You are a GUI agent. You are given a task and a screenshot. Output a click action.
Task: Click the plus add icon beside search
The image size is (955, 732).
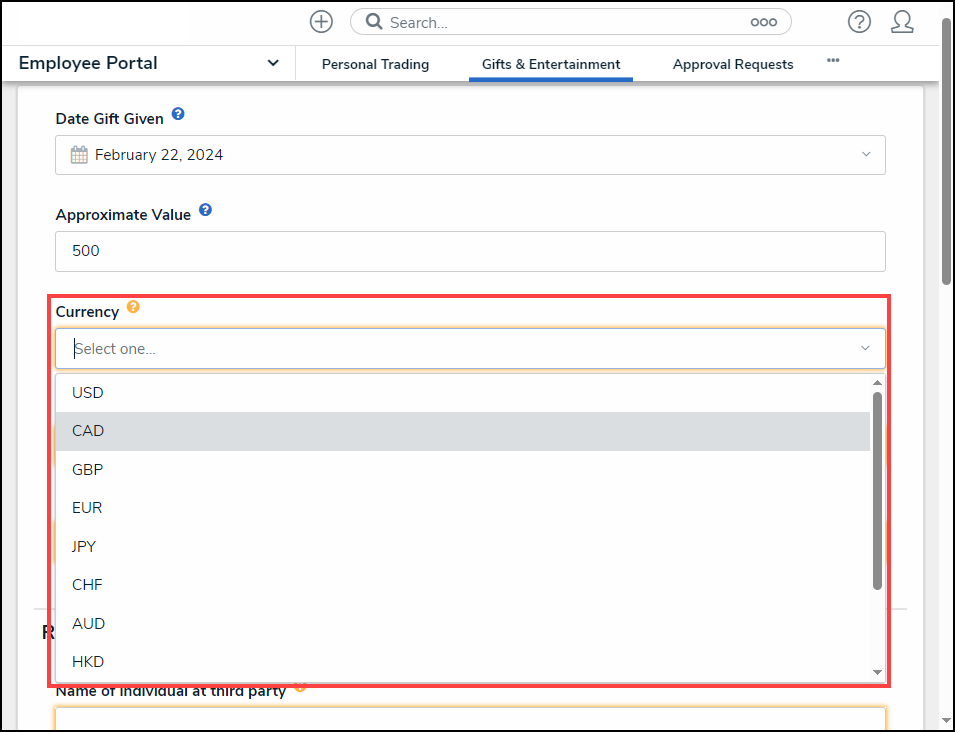[x=321, y=22]
